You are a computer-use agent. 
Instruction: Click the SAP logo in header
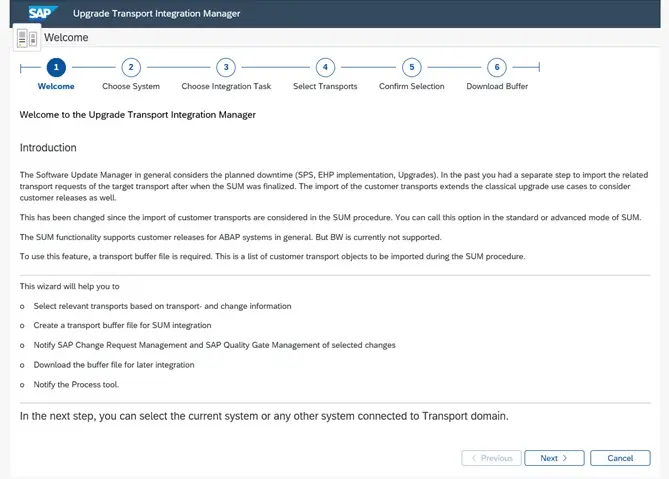click(42, 13)
